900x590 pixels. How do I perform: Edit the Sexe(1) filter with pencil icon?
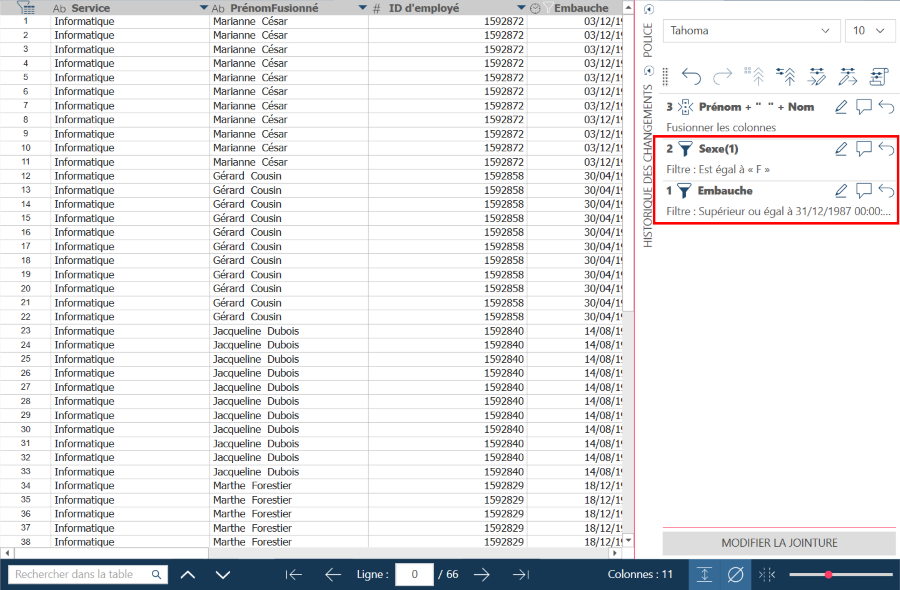(841, 149)
